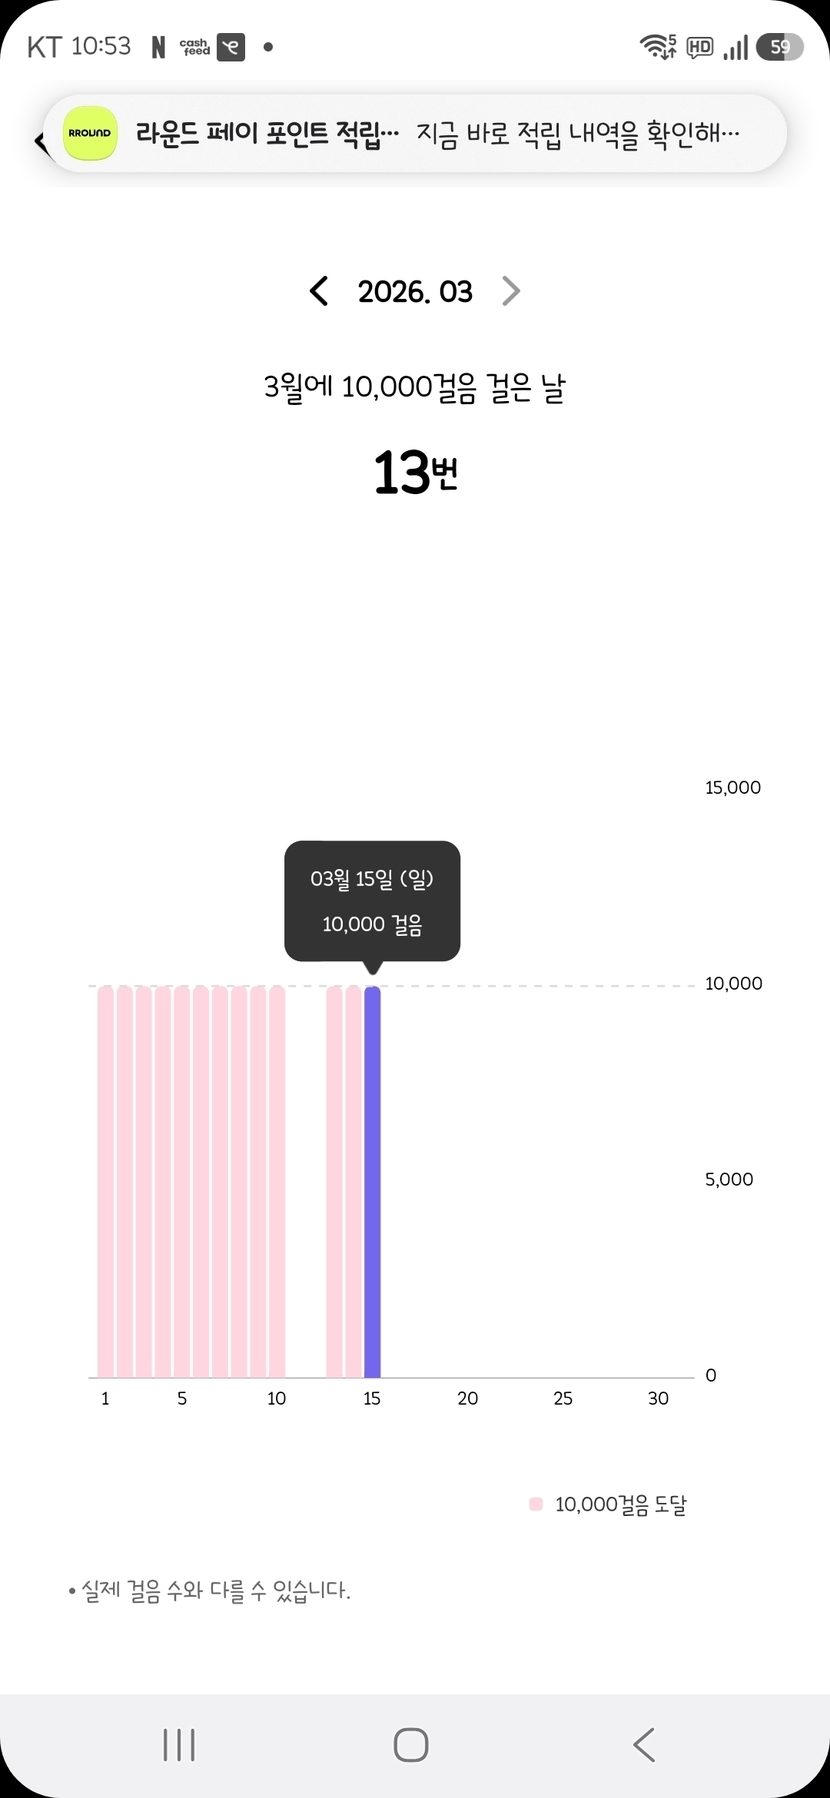This screenshot has width=830, height=1798.
Task: Go to previous month with left chevron
Action: pos(319,291)
